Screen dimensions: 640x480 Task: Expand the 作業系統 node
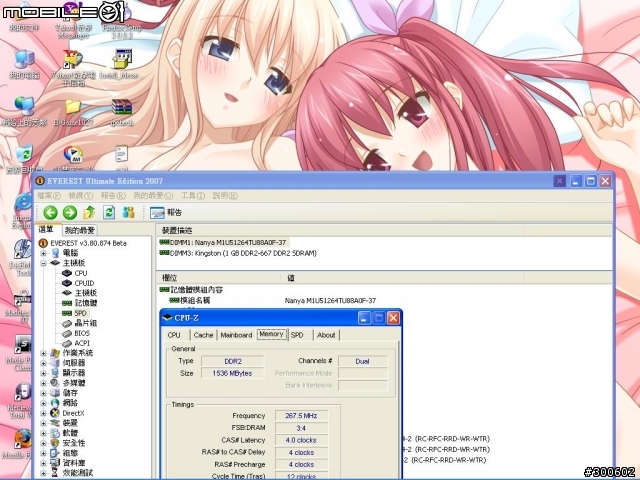[43, 353]
